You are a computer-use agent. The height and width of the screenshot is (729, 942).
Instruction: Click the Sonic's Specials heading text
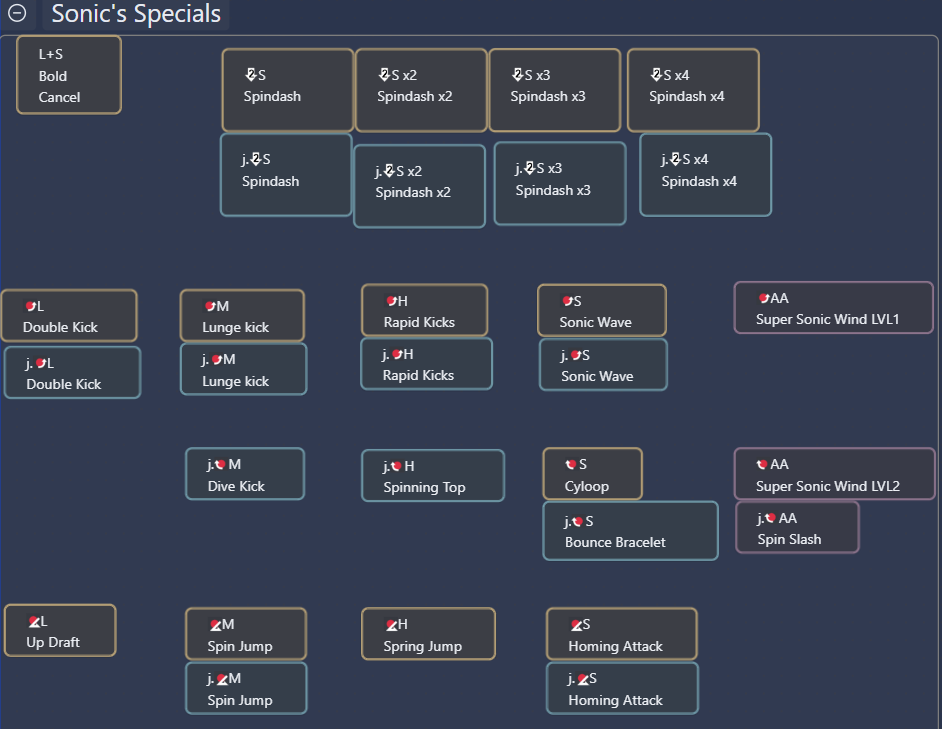(136, 13)
